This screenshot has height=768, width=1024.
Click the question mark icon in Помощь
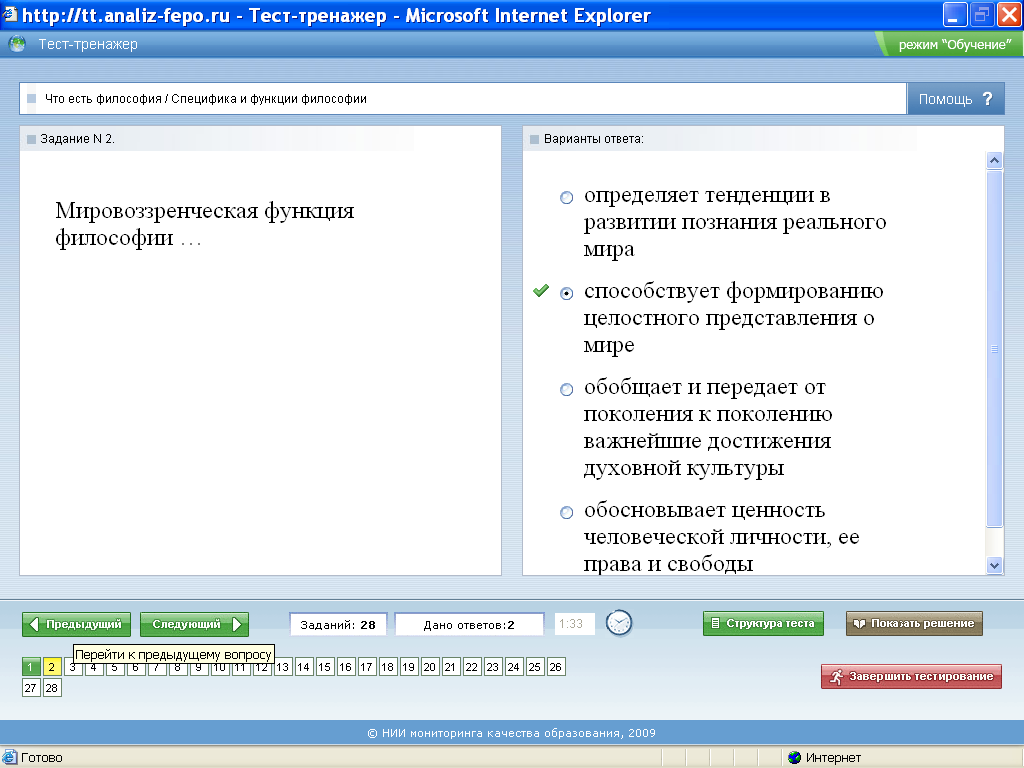click(987, 99)
